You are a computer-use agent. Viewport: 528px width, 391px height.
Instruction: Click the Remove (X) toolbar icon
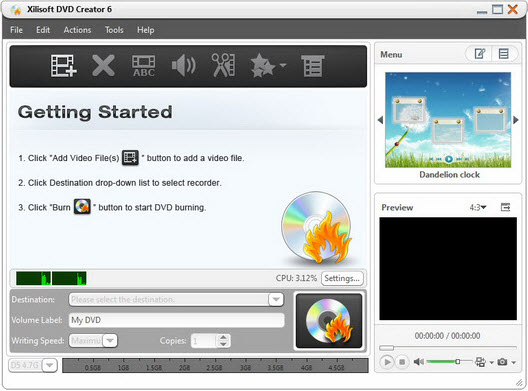(103, 65)
